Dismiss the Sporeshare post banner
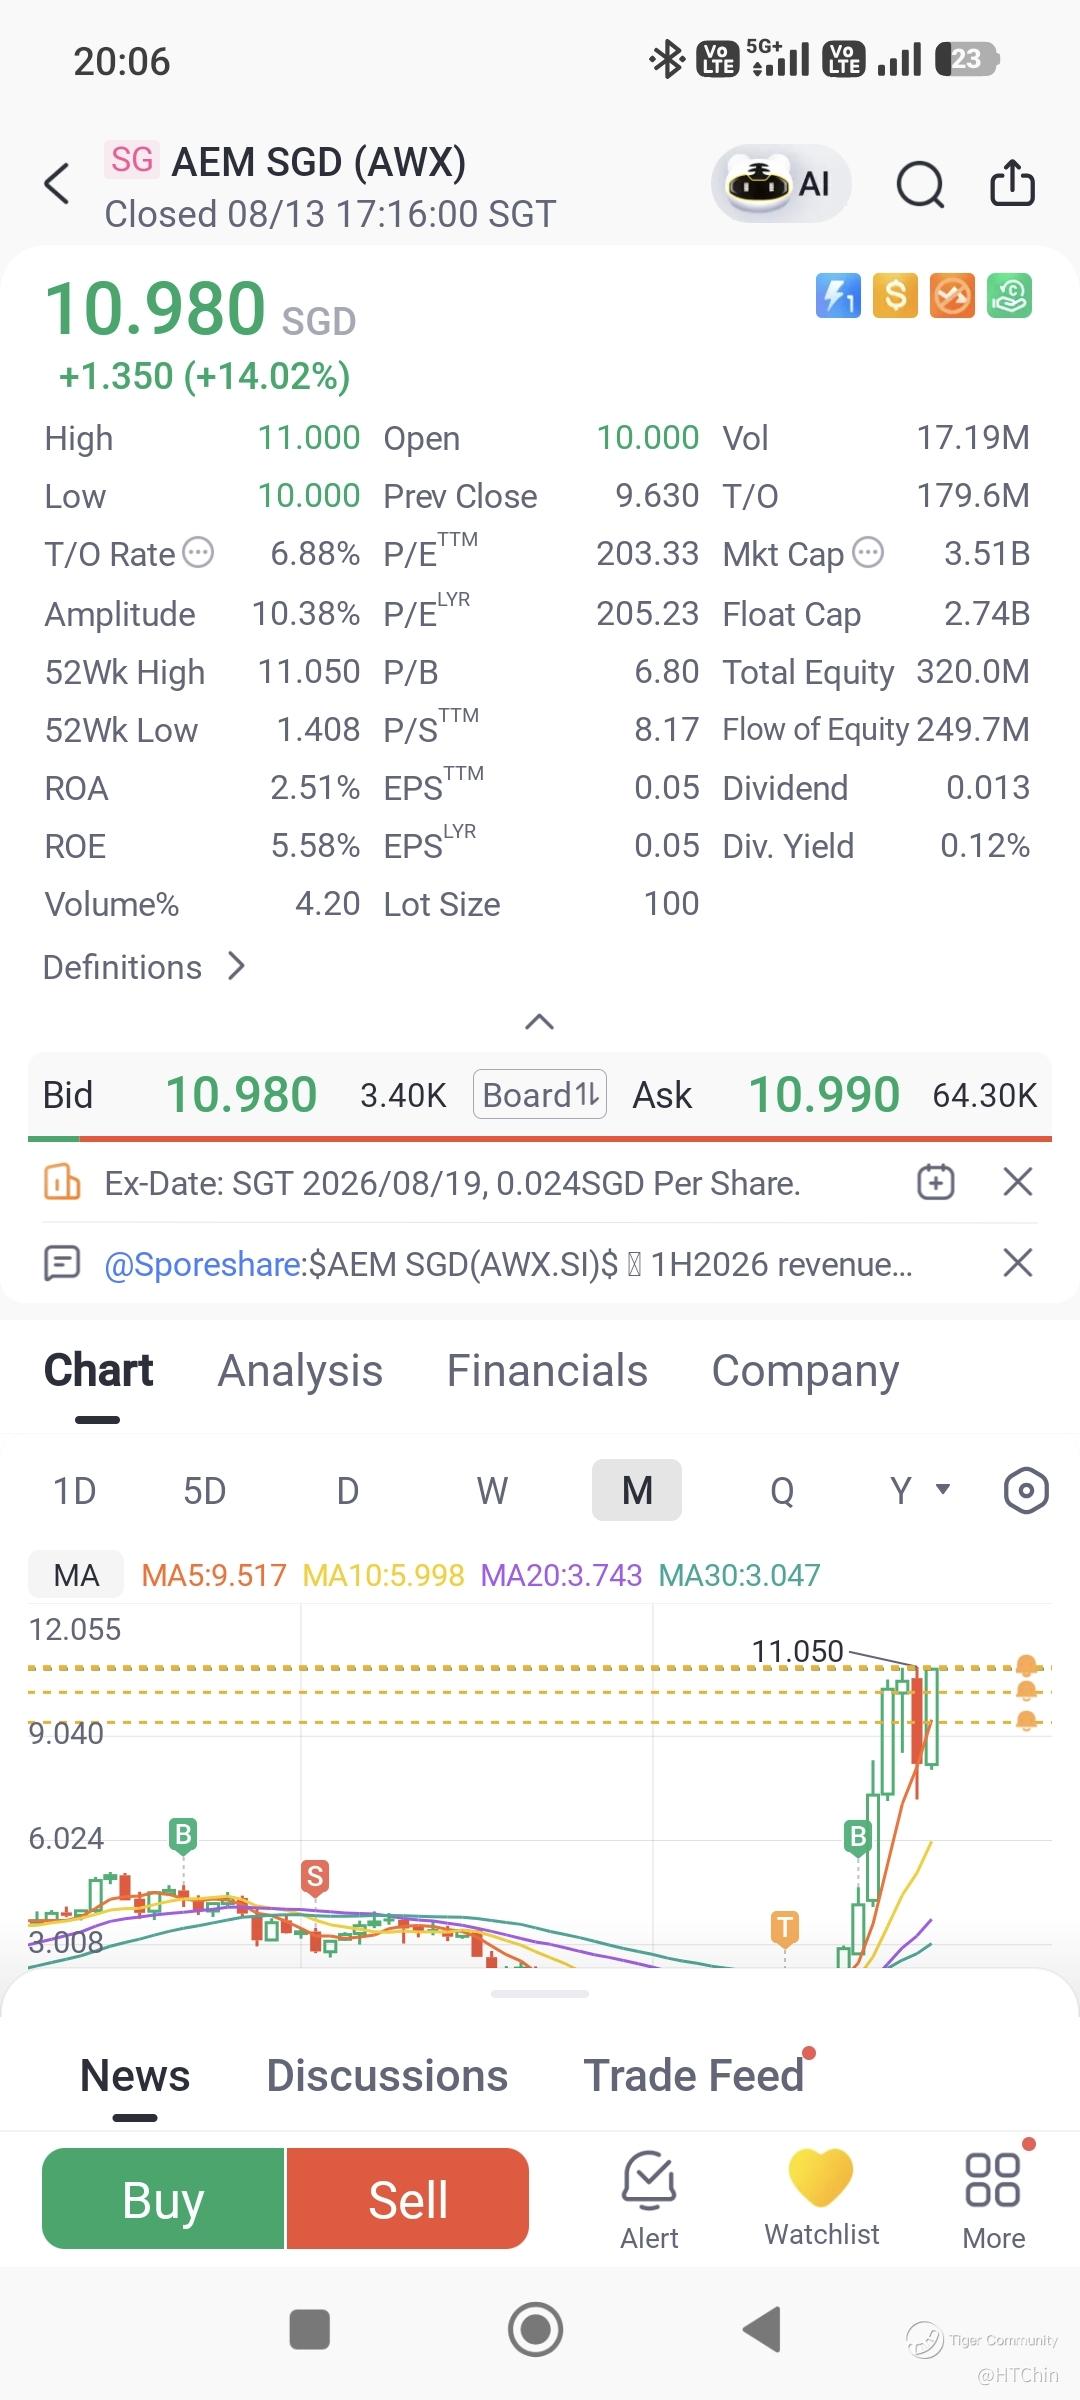The height and width of the screenshot is (2400, 1080). click(x=1017, y=1263)
